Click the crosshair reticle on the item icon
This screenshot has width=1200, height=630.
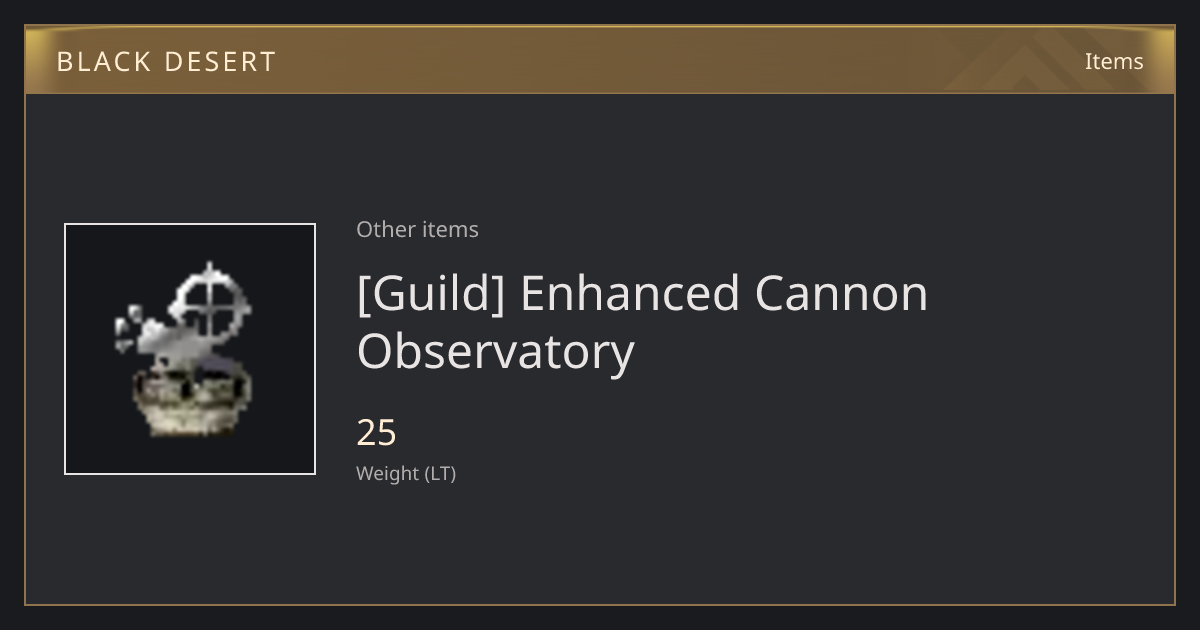point(209,299)
